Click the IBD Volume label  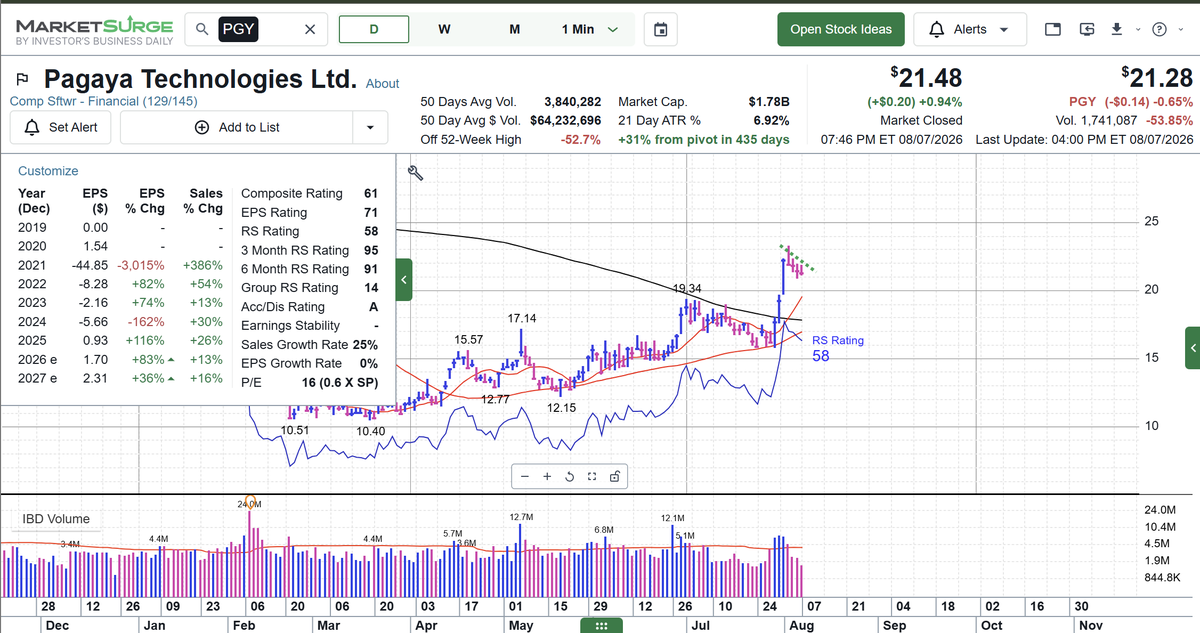coord(57,519)
